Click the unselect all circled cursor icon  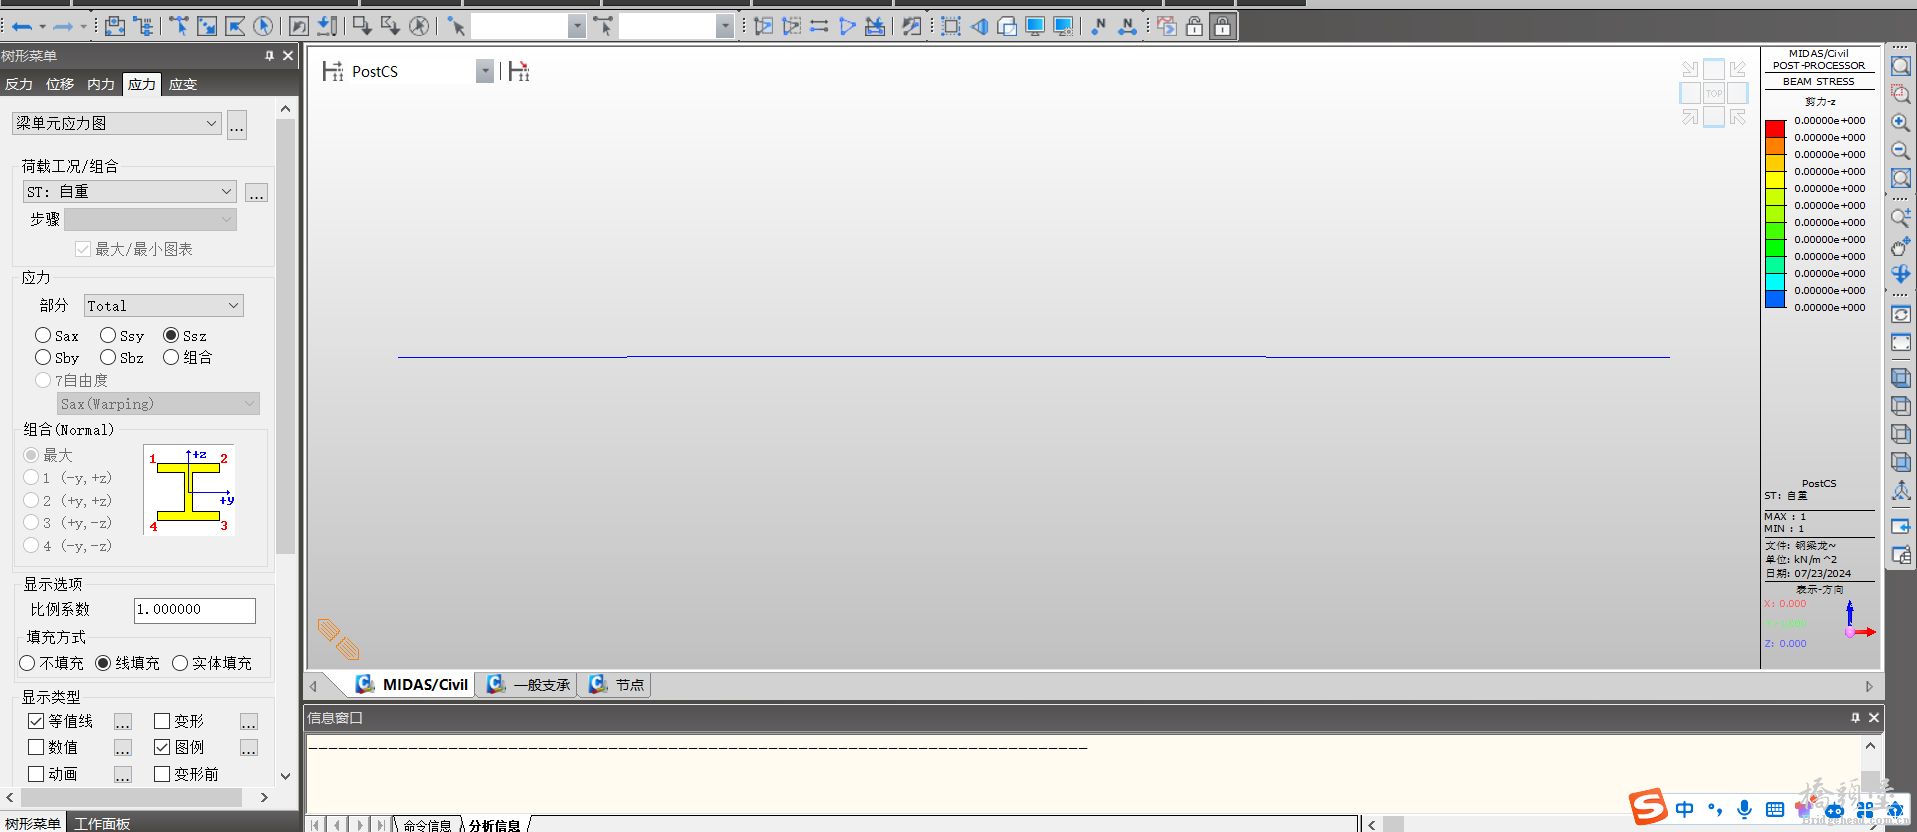click(x=419, y=26)
